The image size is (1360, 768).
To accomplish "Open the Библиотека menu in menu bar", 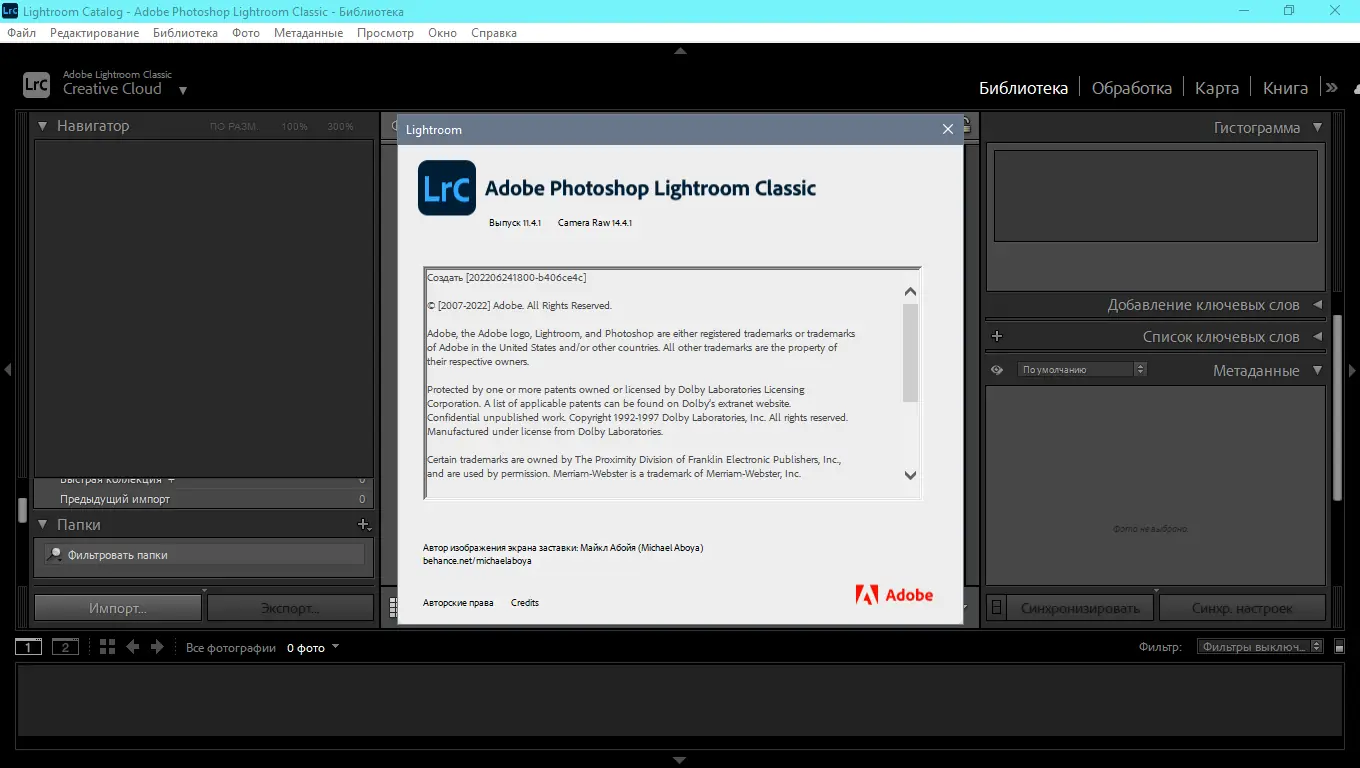I will (185, 33).
